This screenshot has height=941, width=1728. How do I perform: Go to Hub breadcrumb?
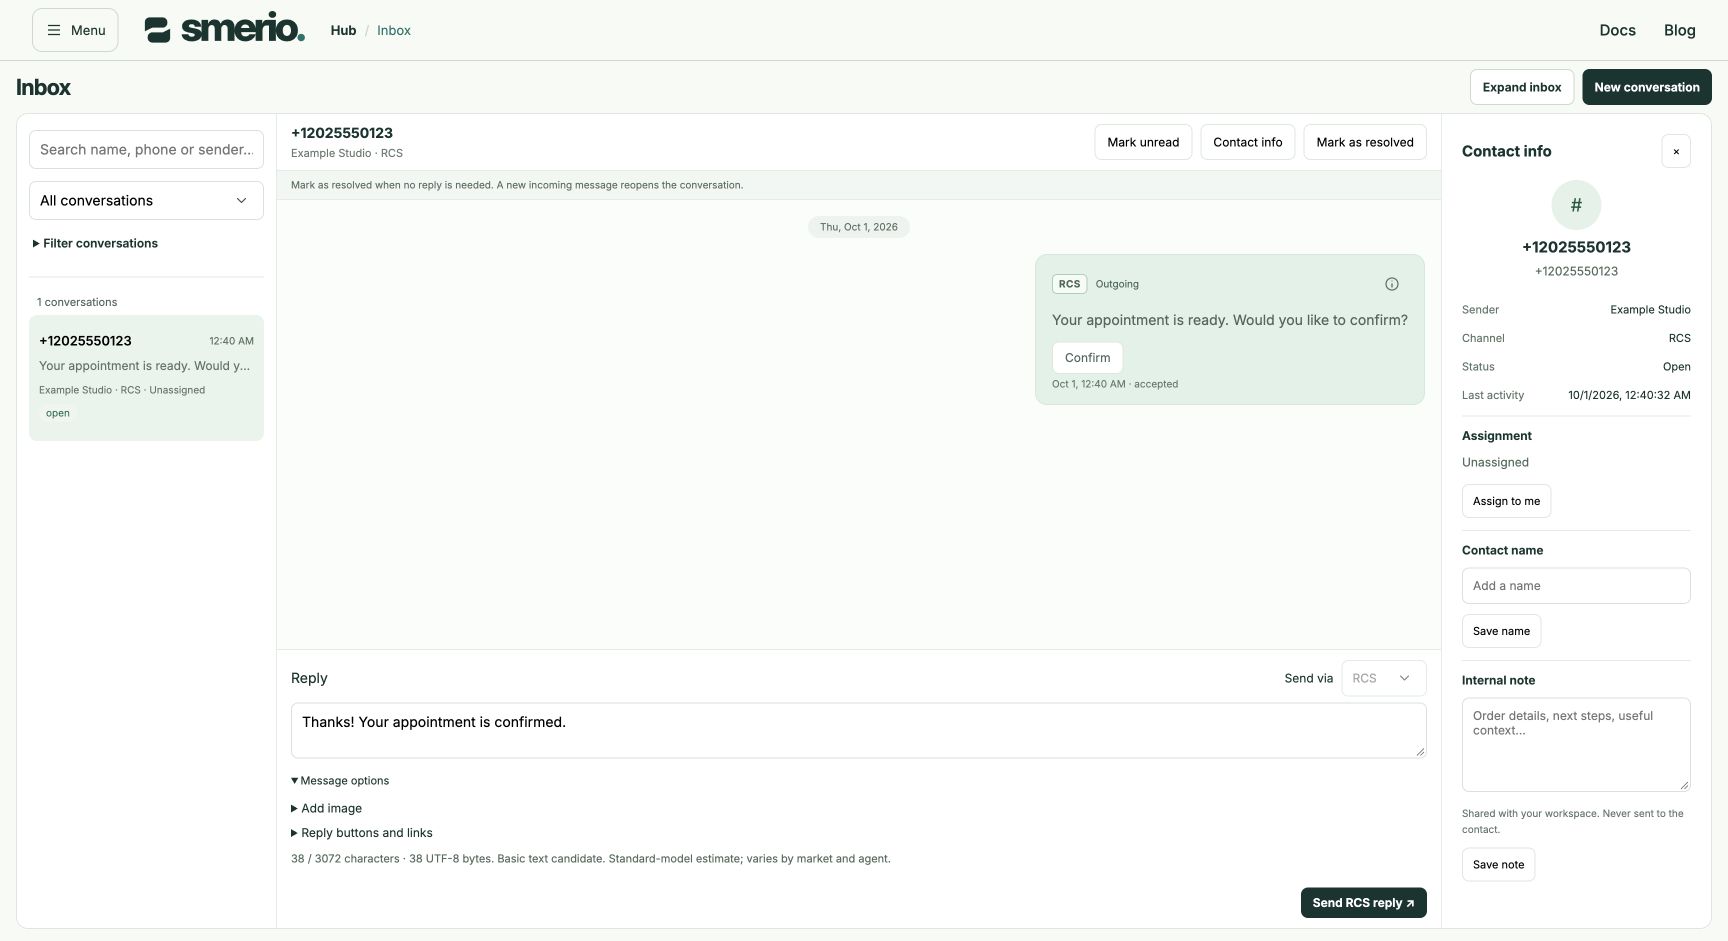pos(343,30)
